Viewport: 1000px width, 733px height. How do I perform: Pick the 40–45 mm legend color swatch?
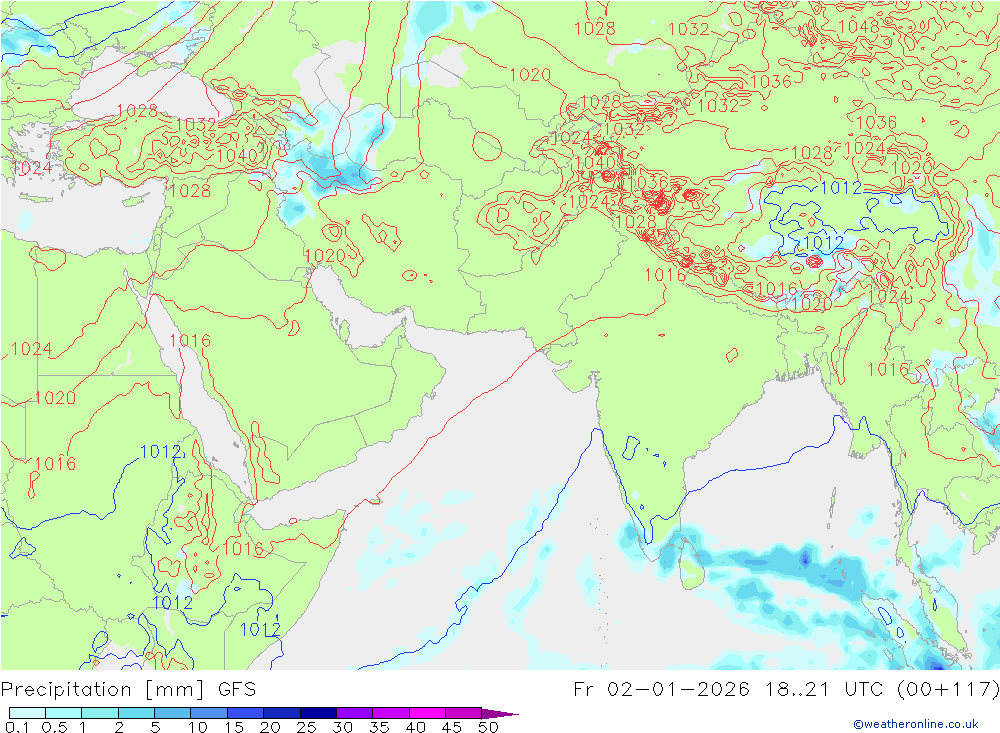click(x=427, y=713)
